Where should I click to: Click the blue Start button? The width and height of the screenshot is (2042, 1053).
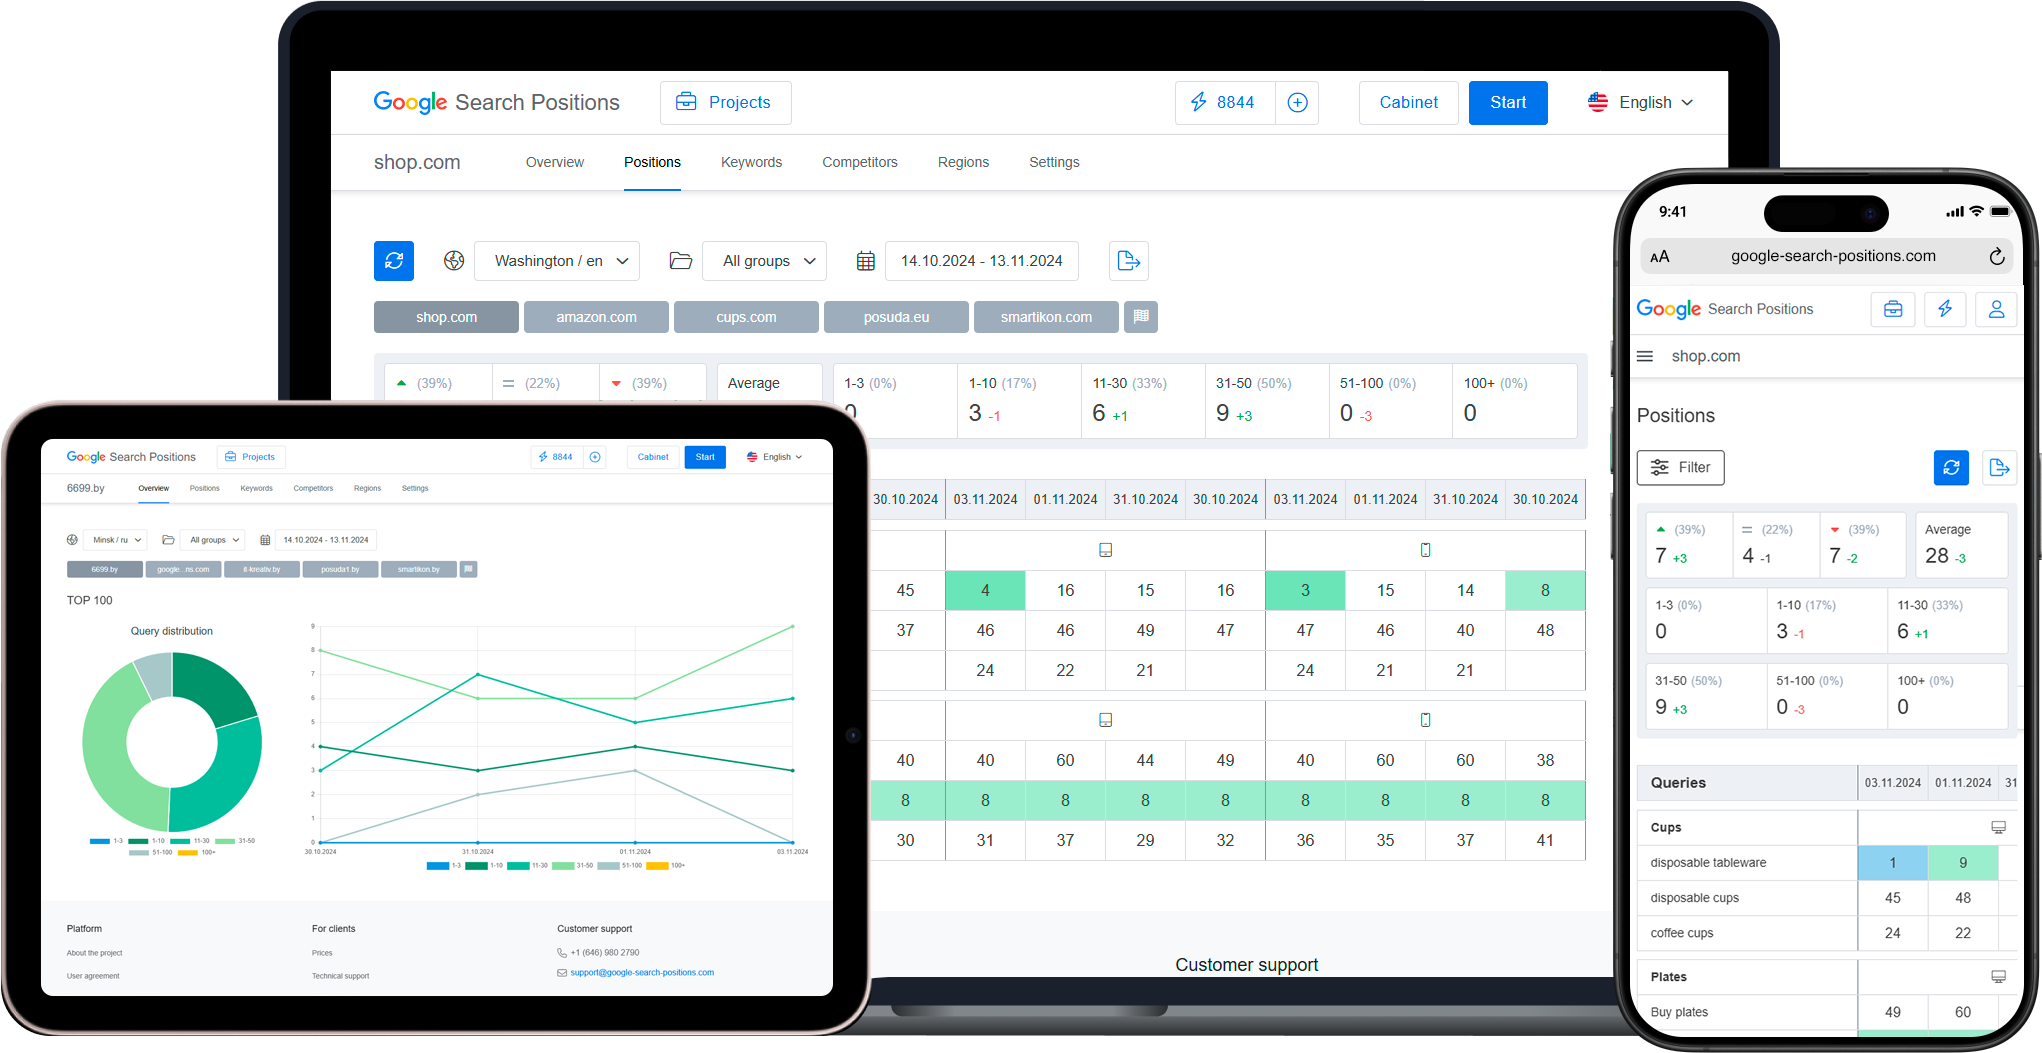point(1507,103)
